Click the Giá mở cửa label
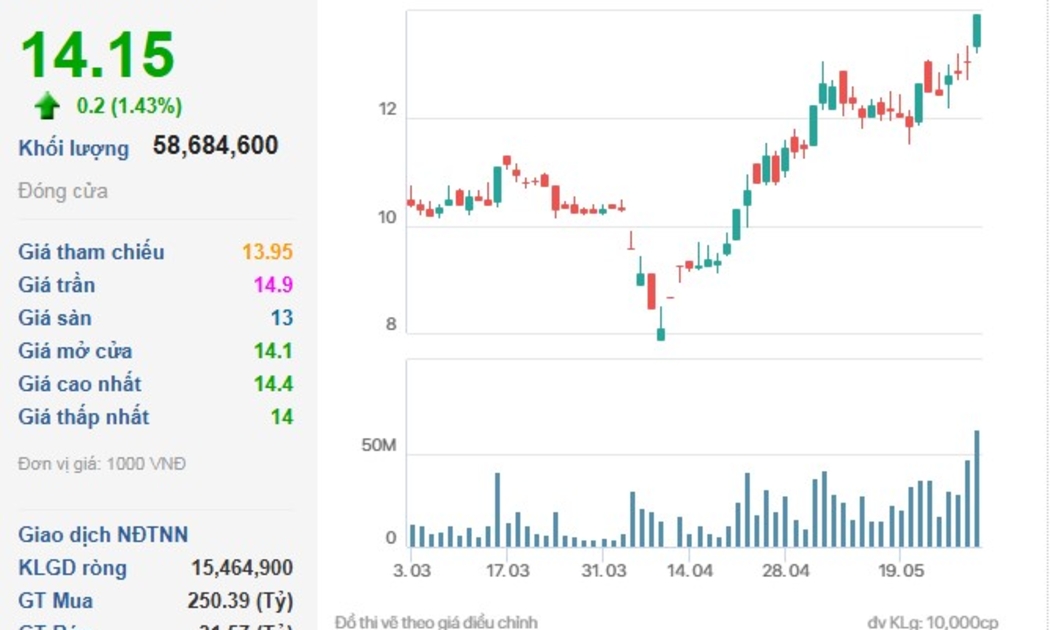 (x=75, y=351)
